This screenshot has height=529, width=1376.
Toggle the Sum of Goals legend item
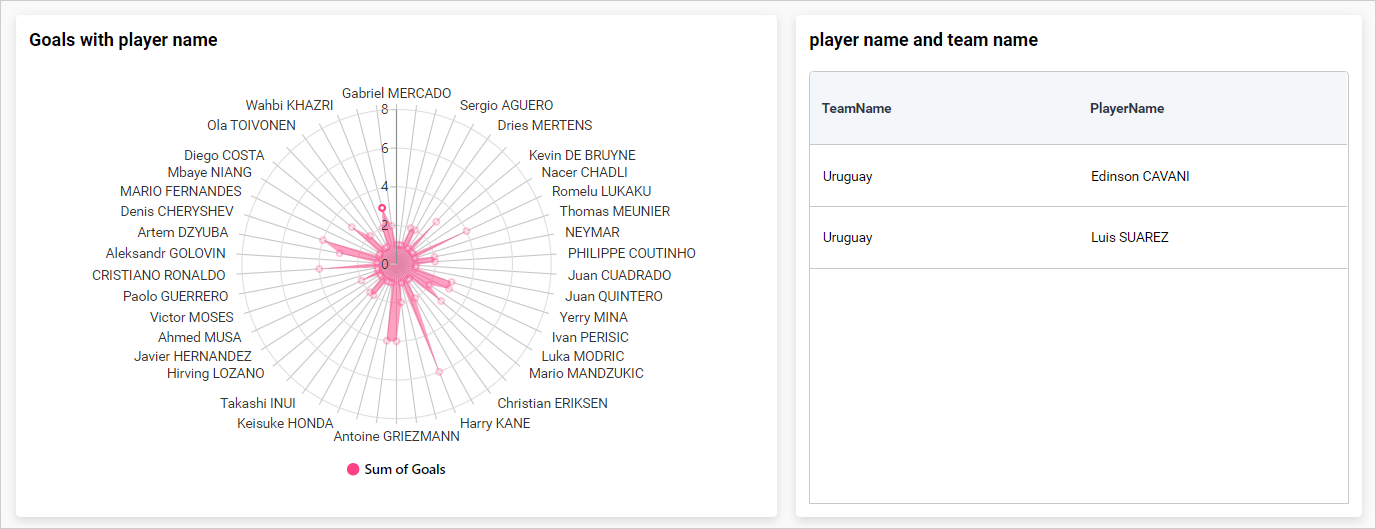pos(404,469)
